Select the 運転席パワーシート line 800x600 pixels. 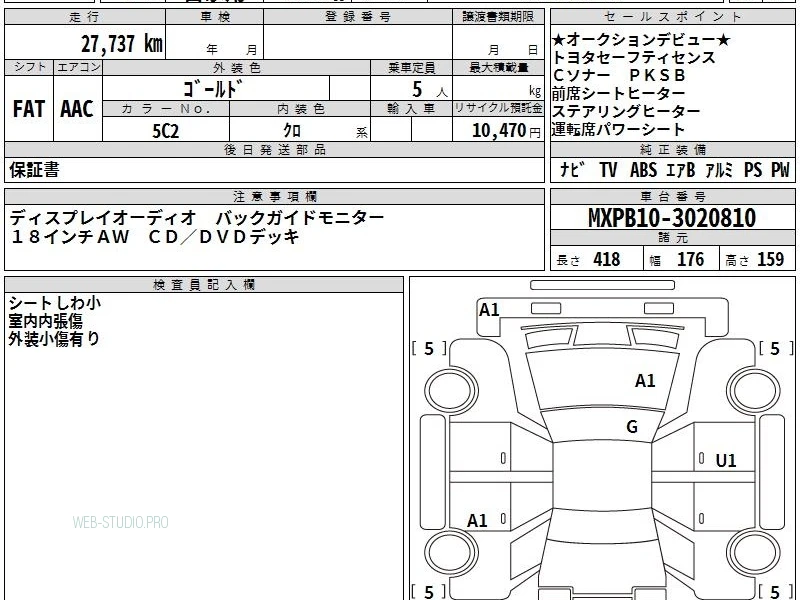point(618,129)
